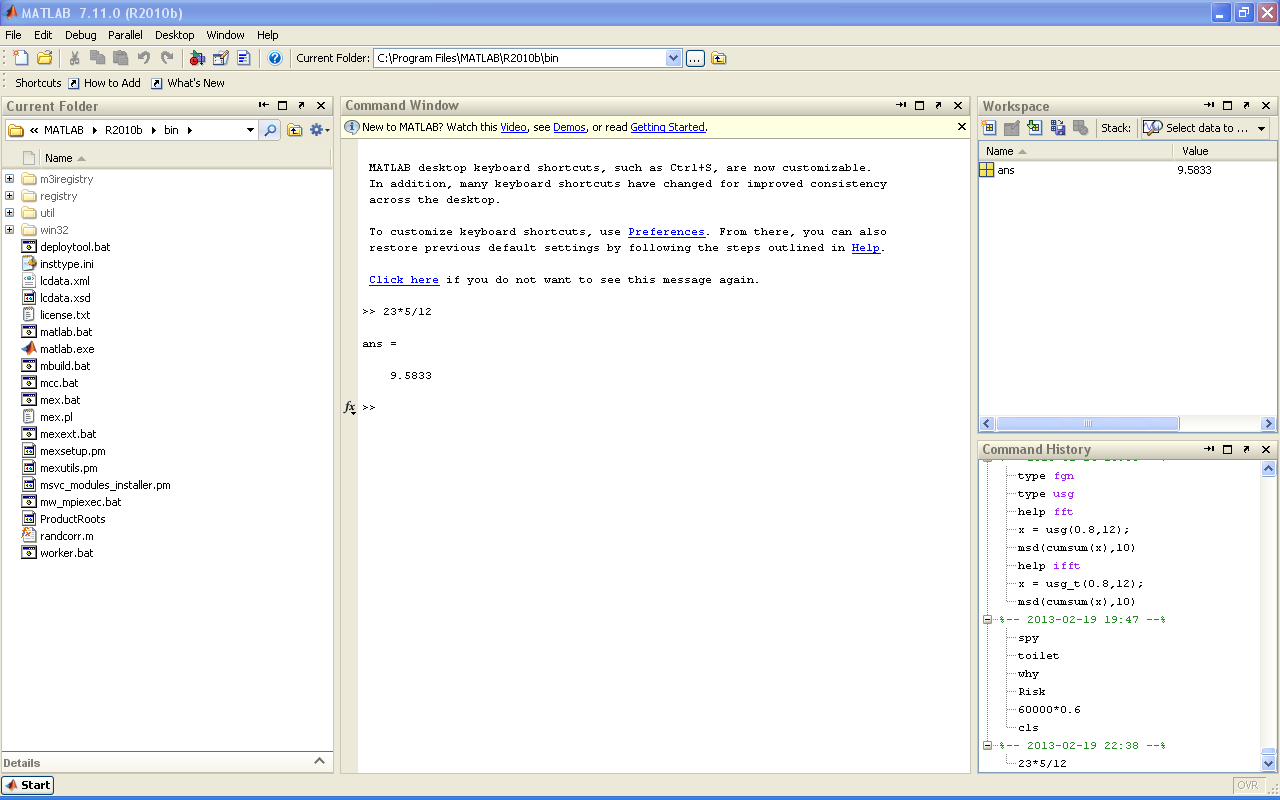The height and width of the screenshot is (800, 1280).
Task: Open Current Folder breadcrumb path dropdown arrow
Action: point(250,130)
